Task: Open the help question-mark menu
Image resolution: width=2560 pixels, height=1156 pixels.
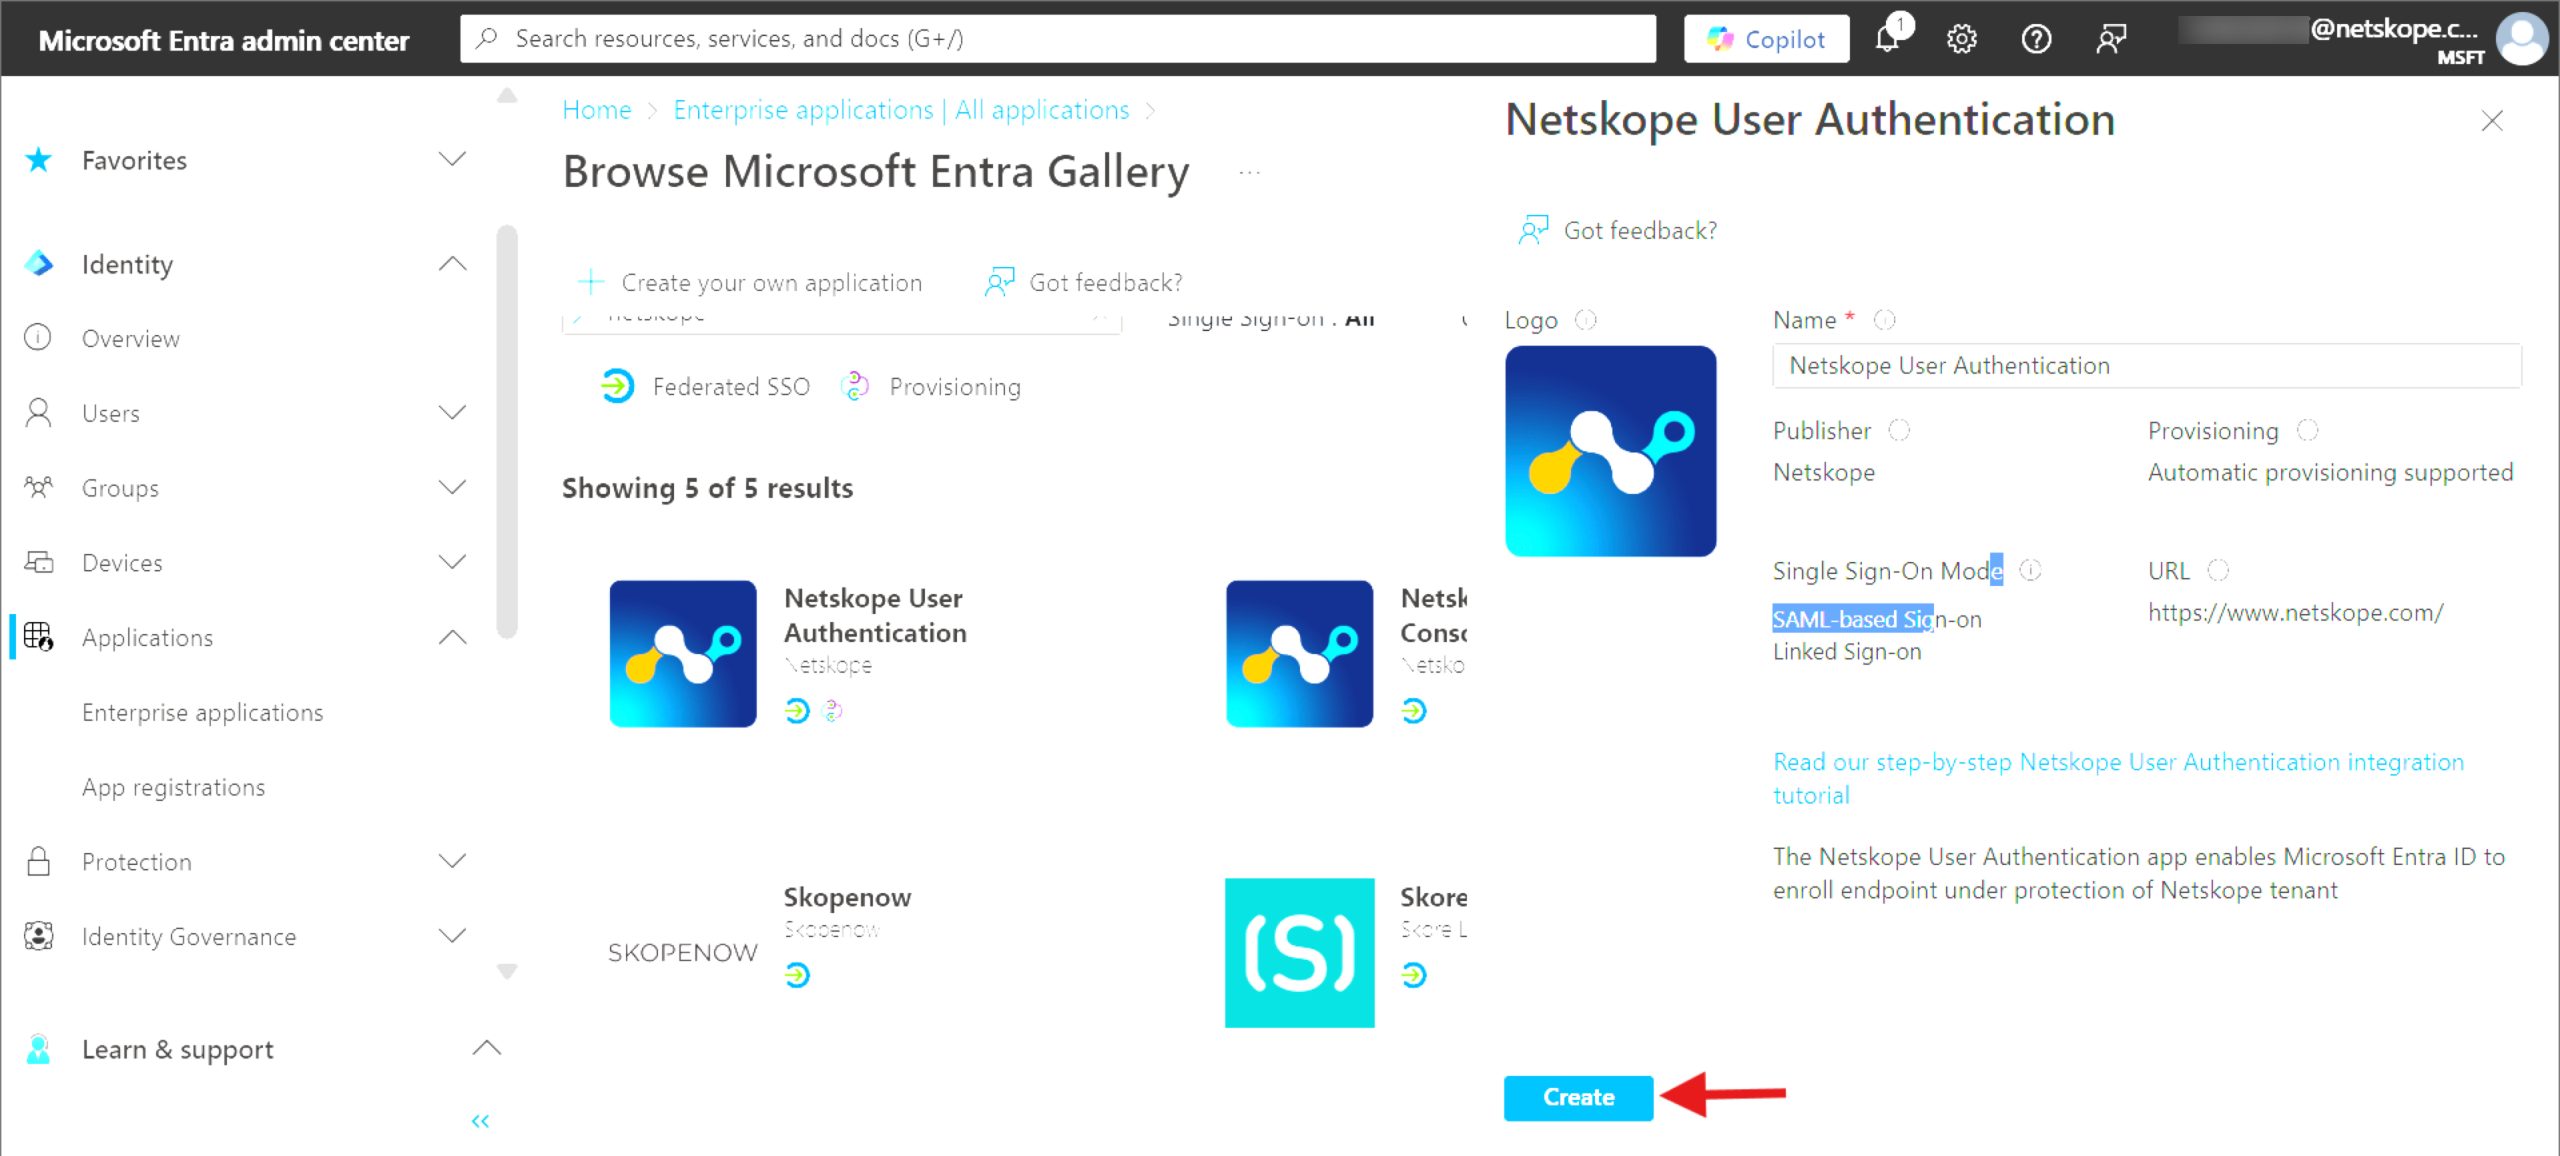Action: pos(2035,39)
